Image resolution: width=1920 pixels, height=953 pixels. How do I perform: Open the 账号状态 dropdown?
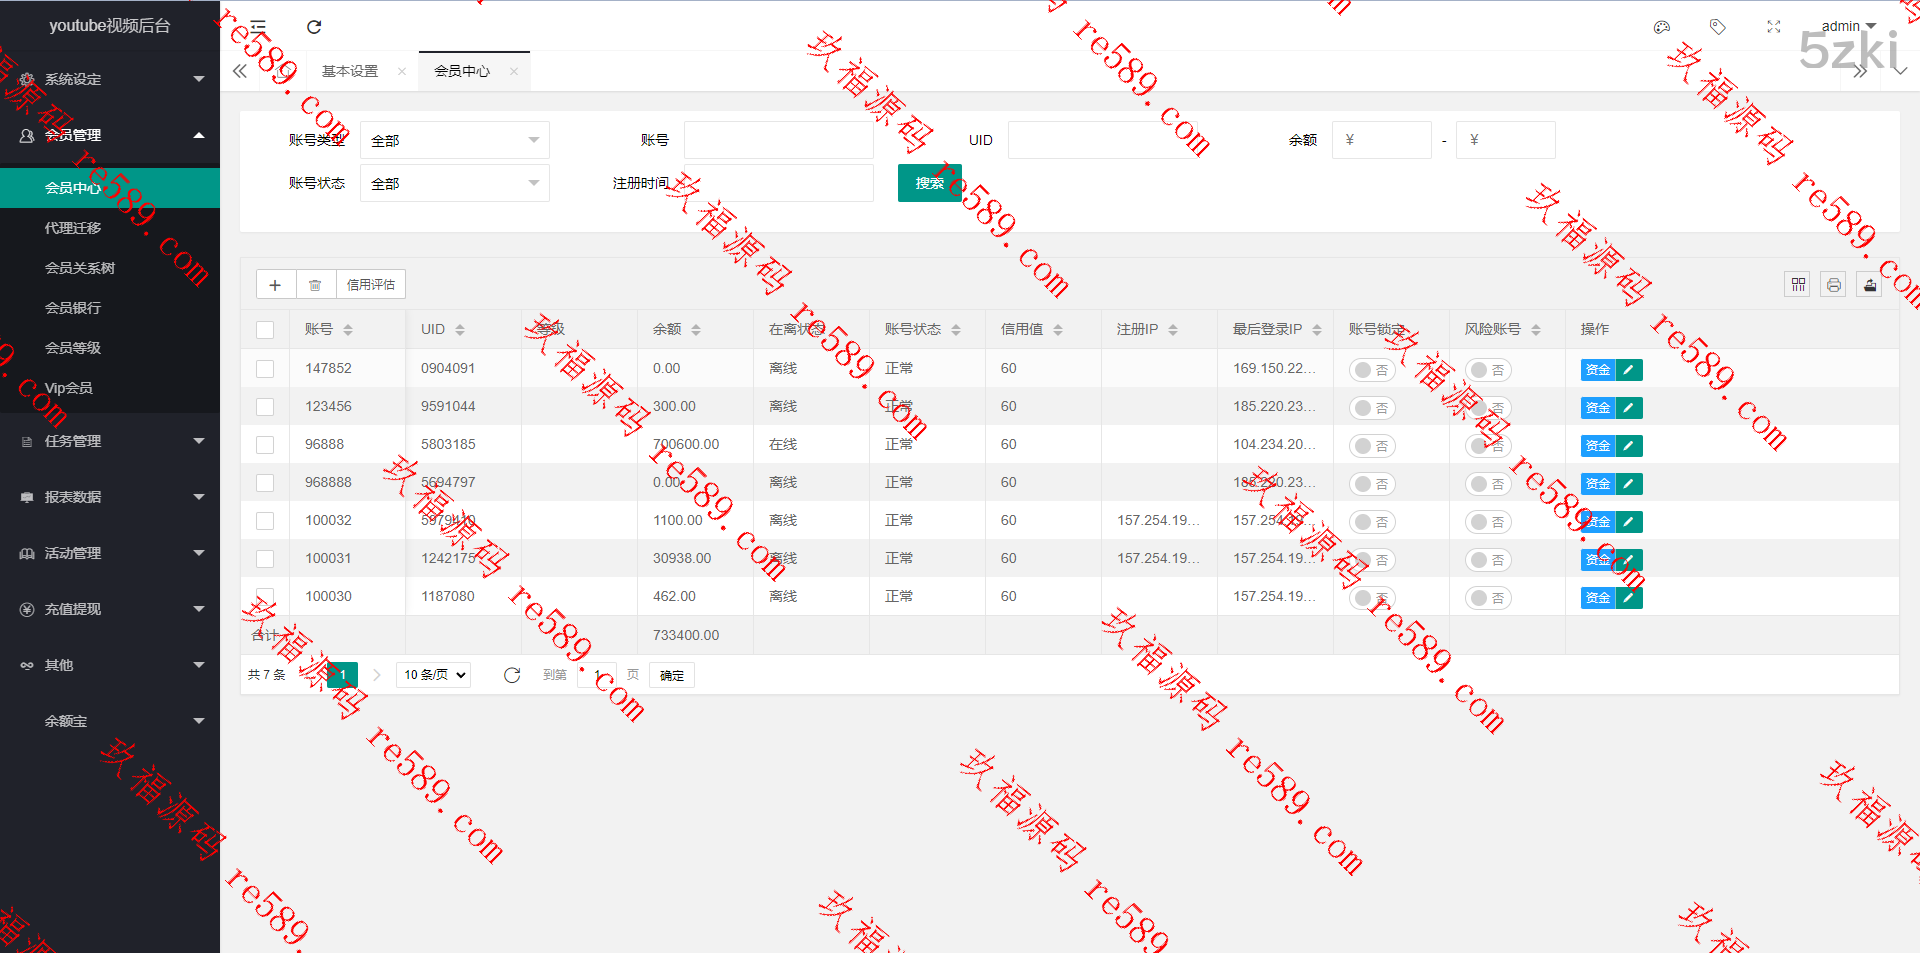tap(454, 184)
